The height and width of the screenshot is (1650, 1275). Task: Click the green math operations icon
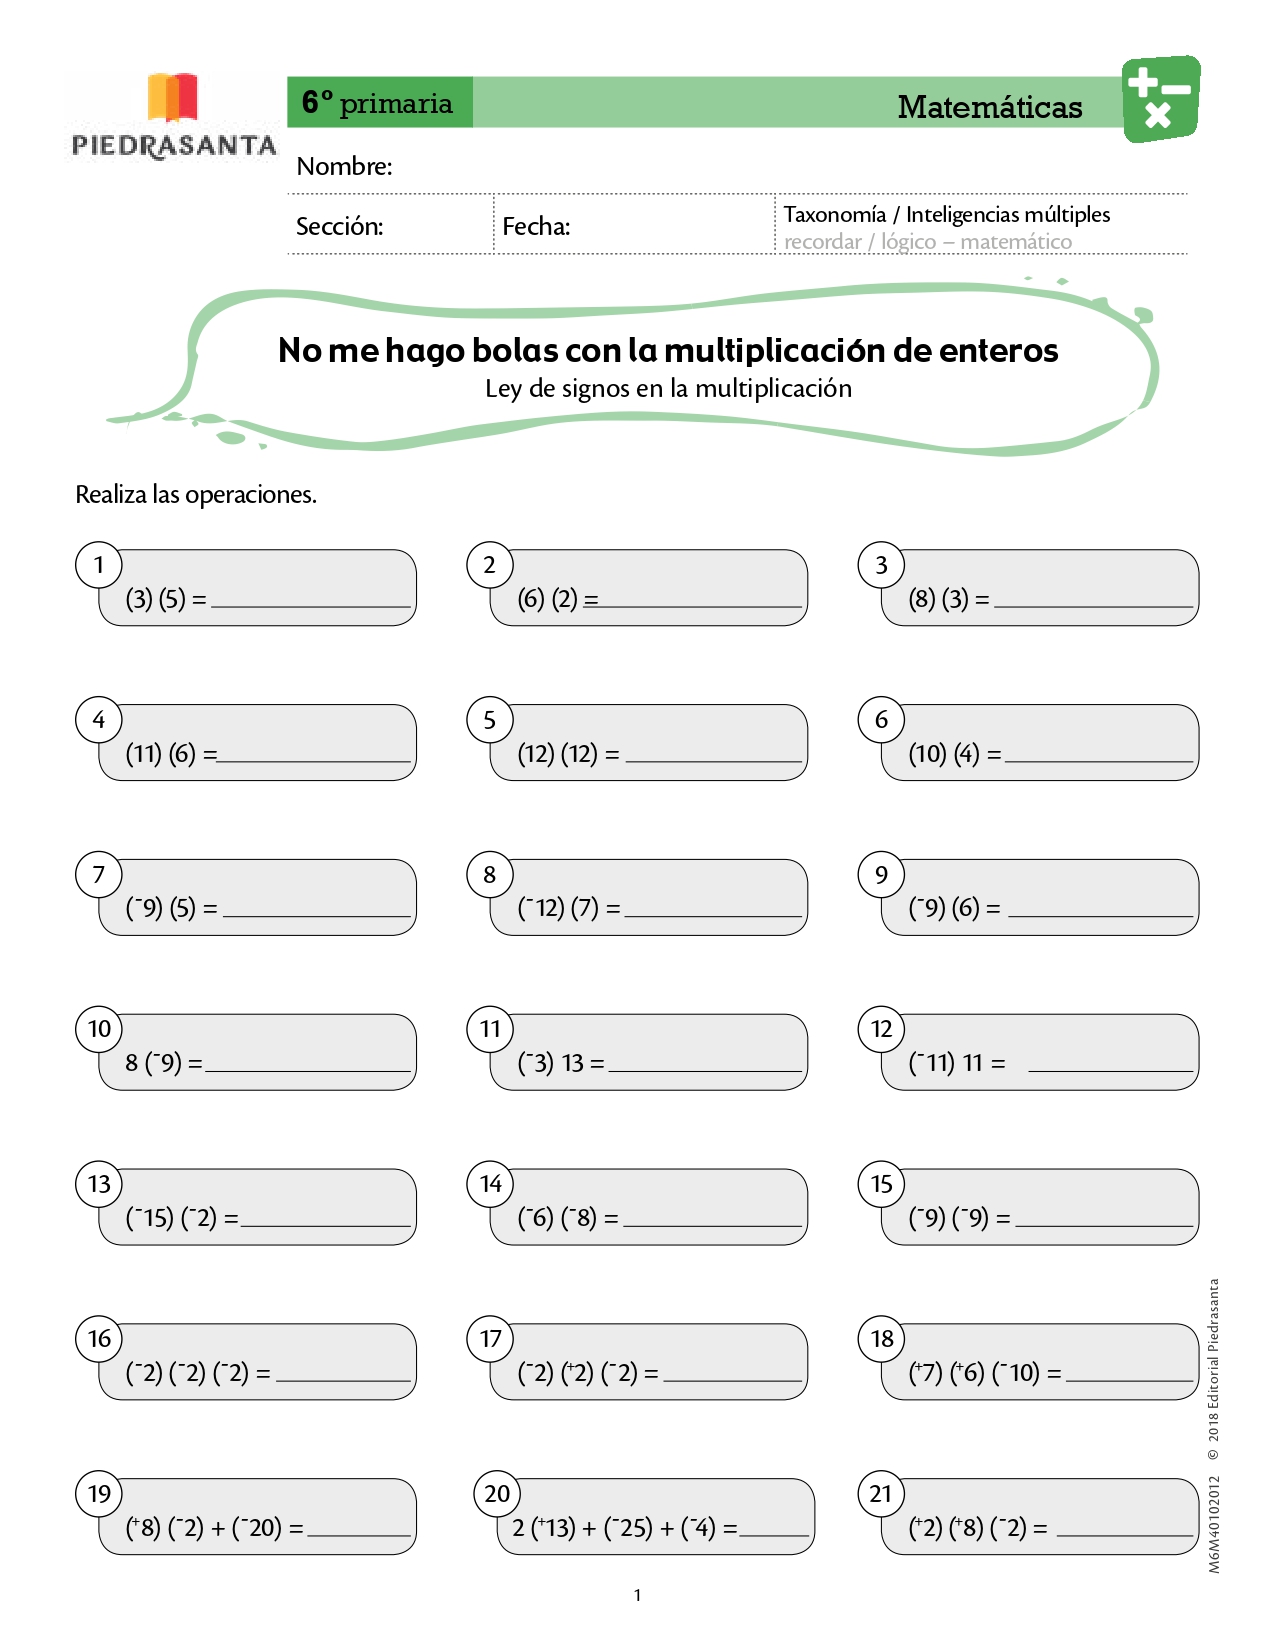tap(1160, 99)
